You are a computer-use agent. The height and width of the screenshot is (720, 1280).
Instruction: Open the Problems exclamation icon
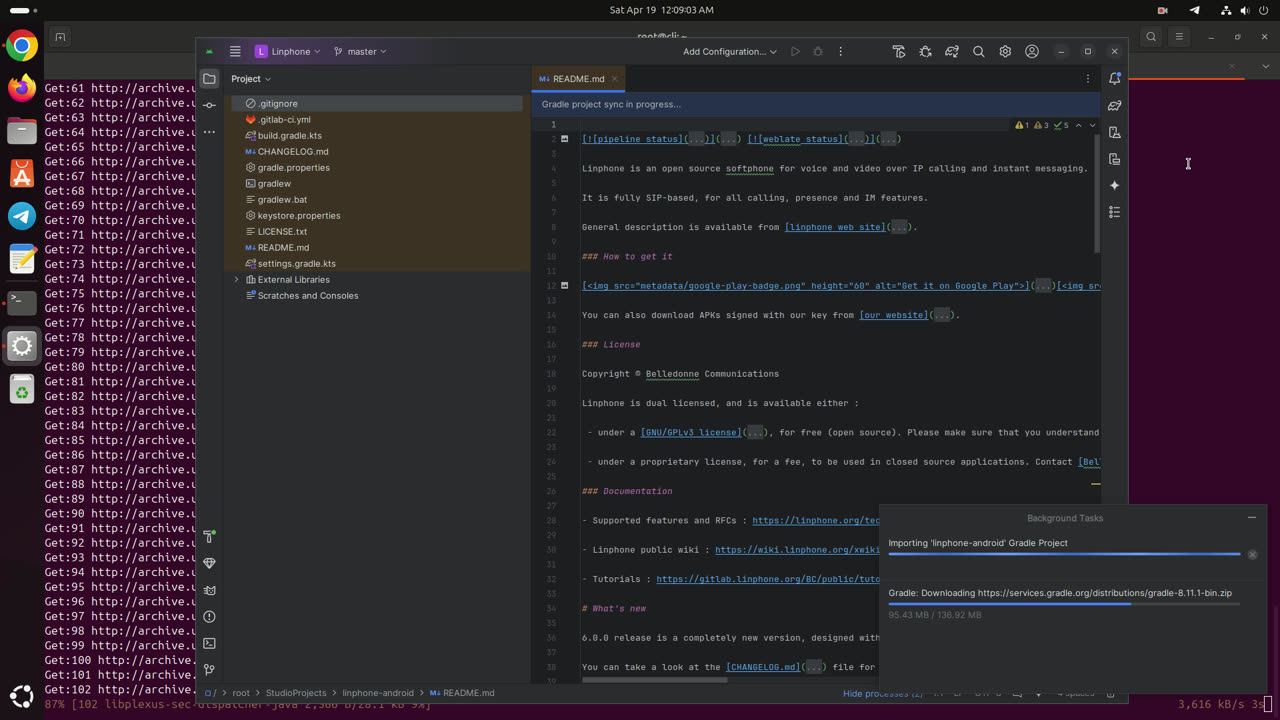[209, 617]
